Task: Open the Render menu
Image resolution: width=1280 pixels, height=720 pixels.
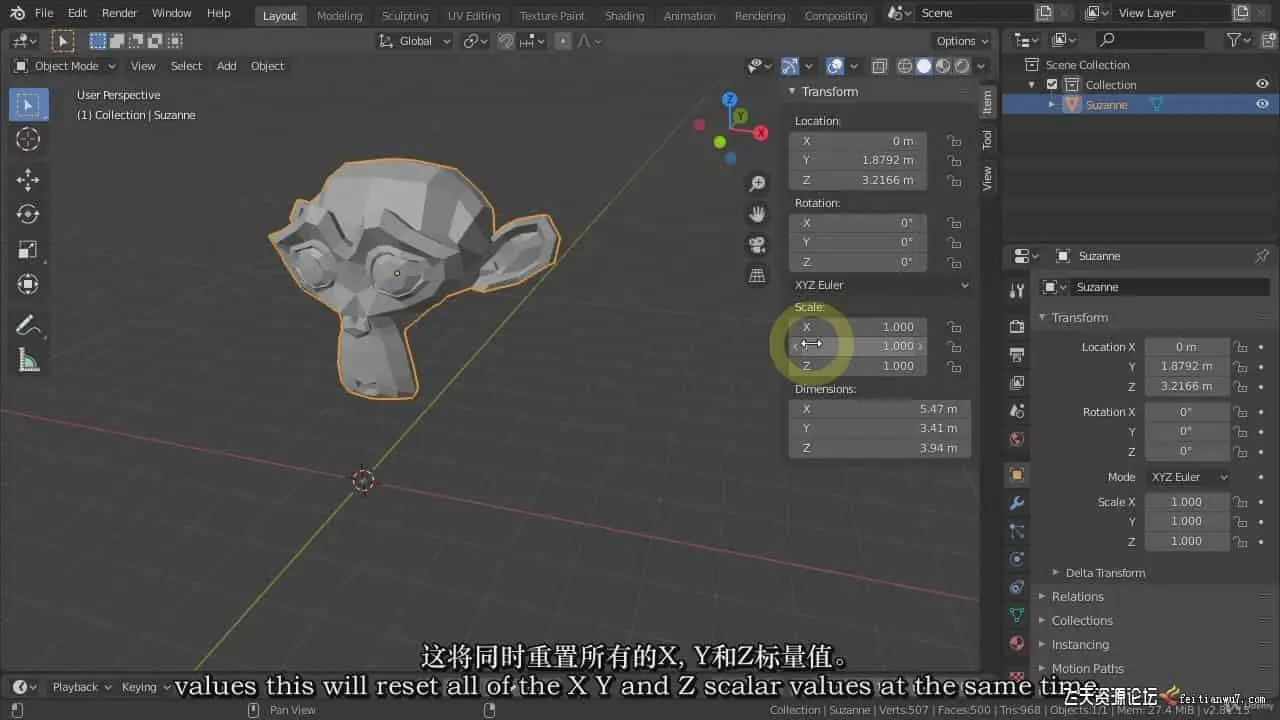Action: click(x=119, y=13)
